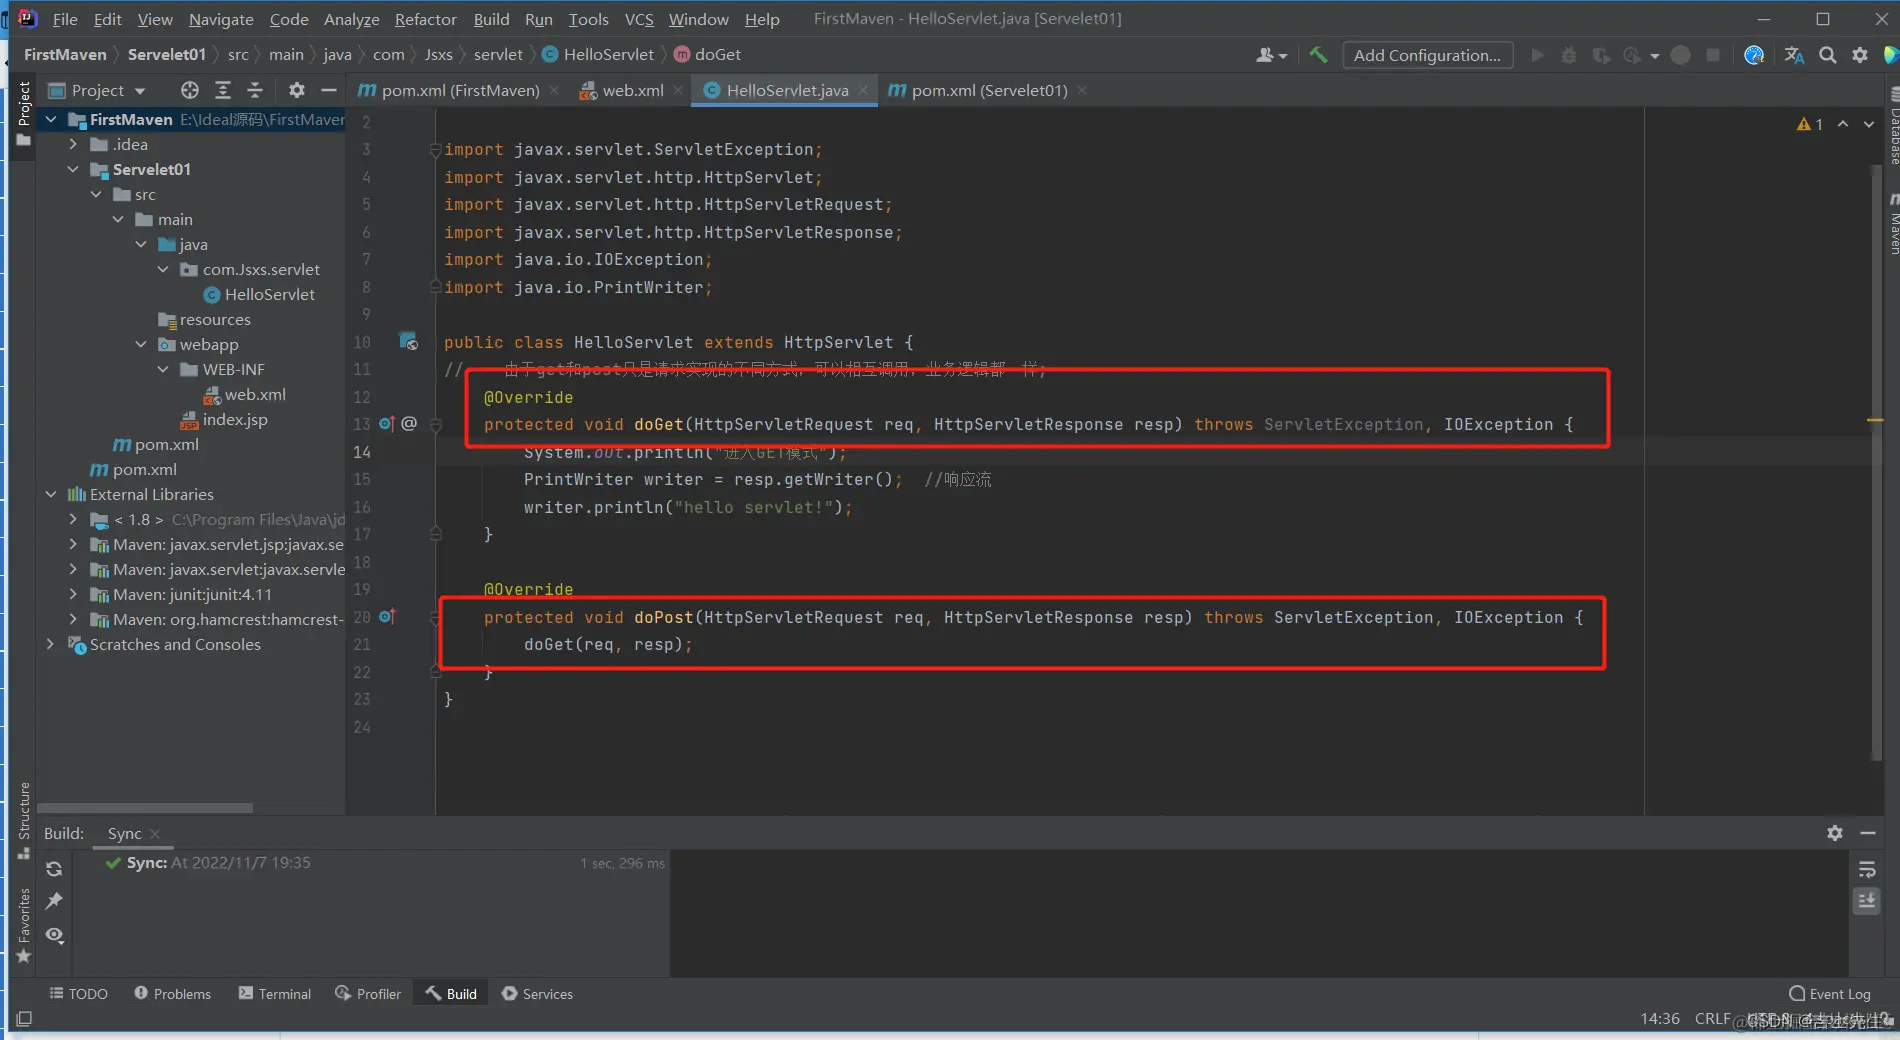Click Expand All in Project panel
This screenshot has height=1040, width=1900.
[x=223, y=90]
